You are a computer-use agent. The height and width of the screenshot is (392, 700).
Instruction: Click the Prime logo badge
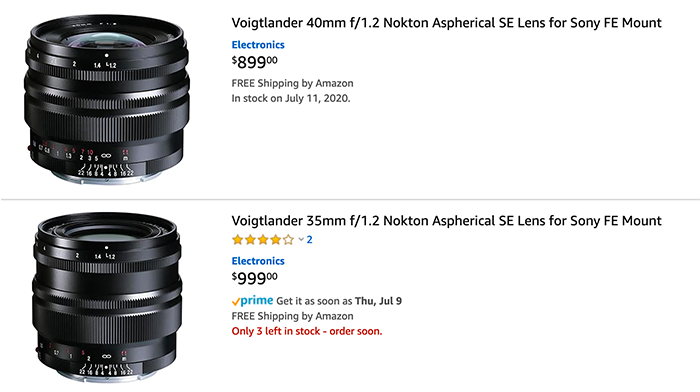(x=252, y=301)
